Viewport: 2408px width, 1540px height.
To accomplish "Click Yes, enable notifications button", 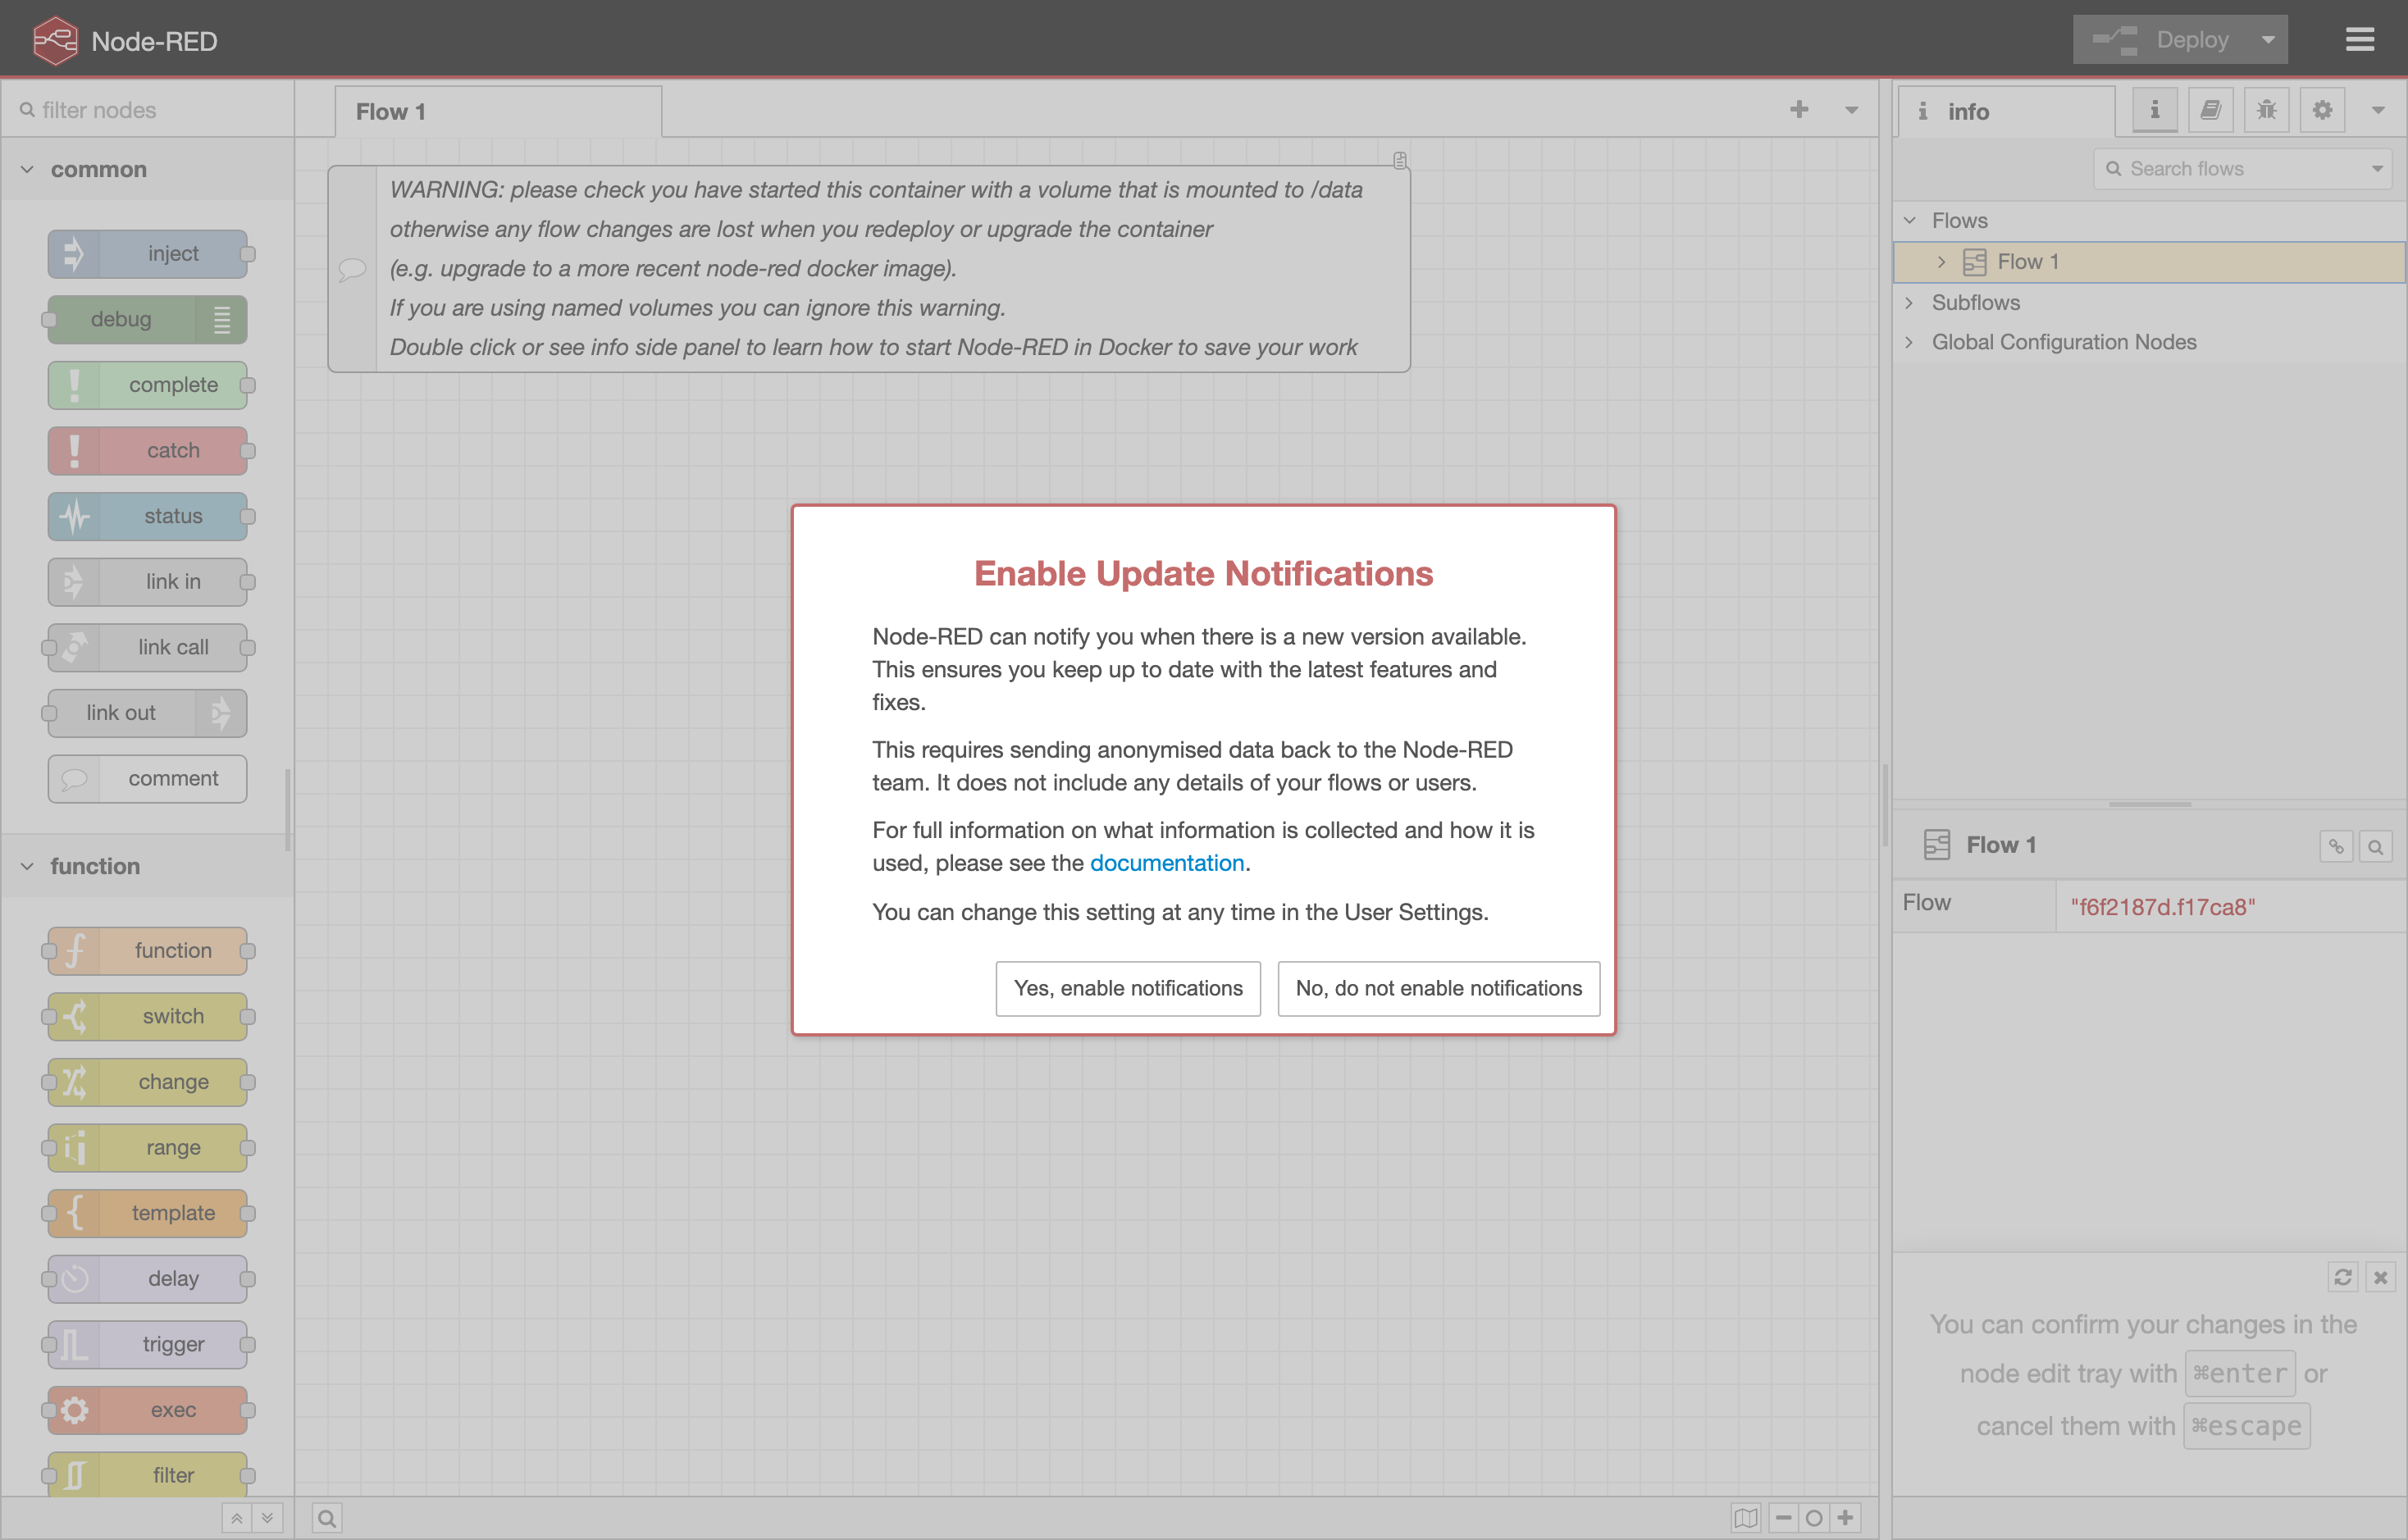I will click(x=1127, y=988).
